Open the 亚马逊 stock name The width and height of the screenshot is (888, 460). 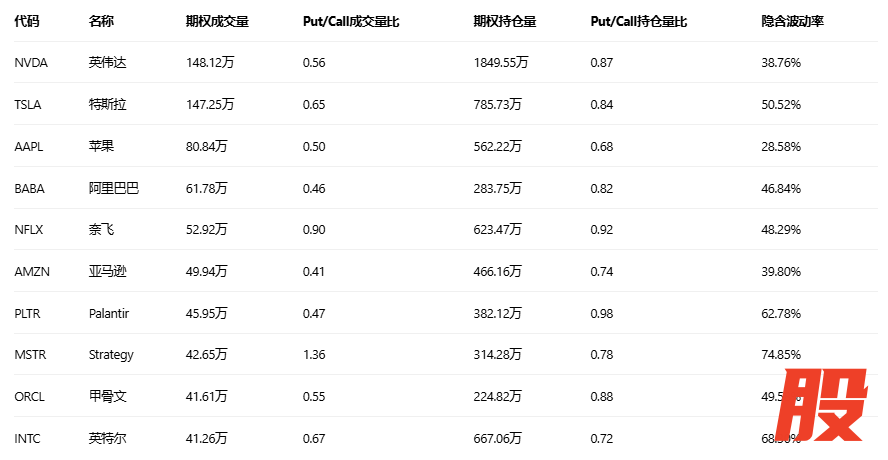(x=108, y=271)
